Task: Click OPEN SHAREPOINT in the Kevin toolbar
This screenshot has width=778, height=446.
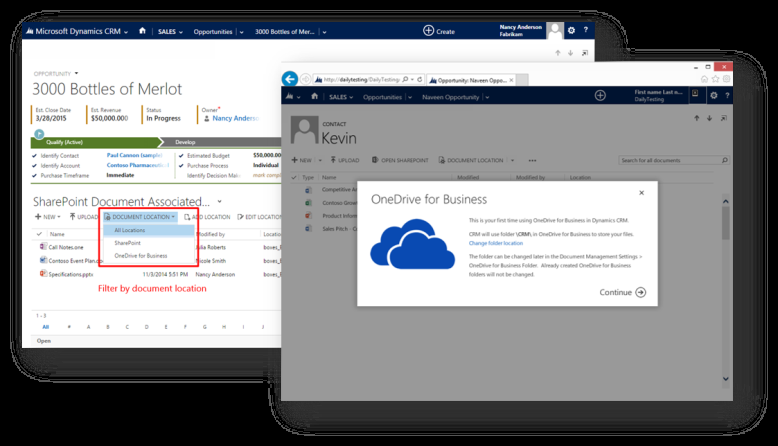Action: point(400,160)
